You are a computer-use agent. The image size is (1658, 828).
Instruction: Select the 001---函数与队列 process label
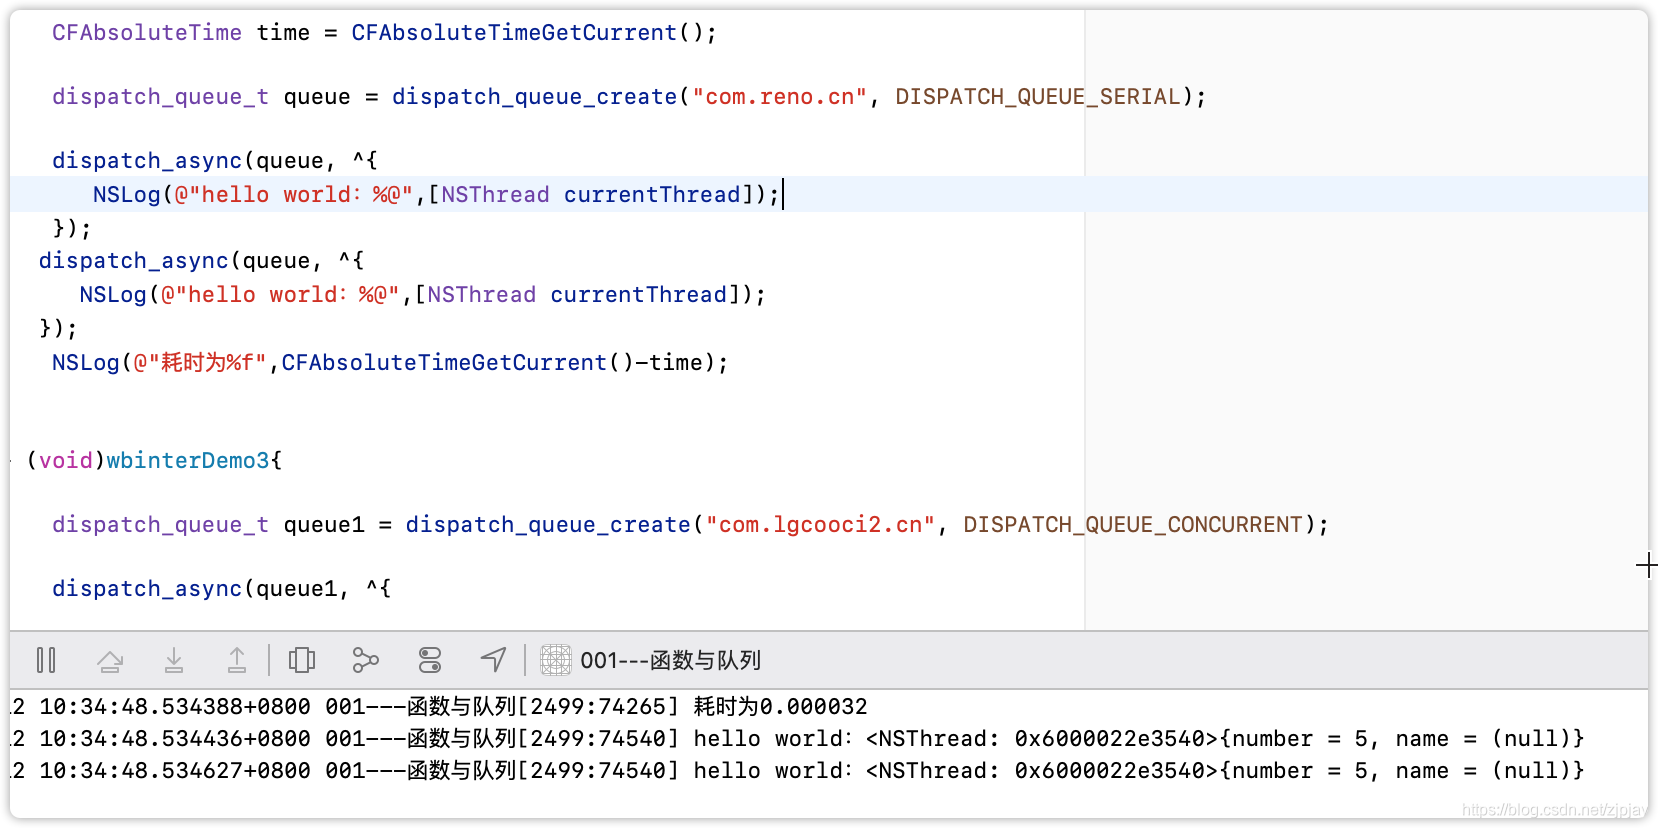670,660
